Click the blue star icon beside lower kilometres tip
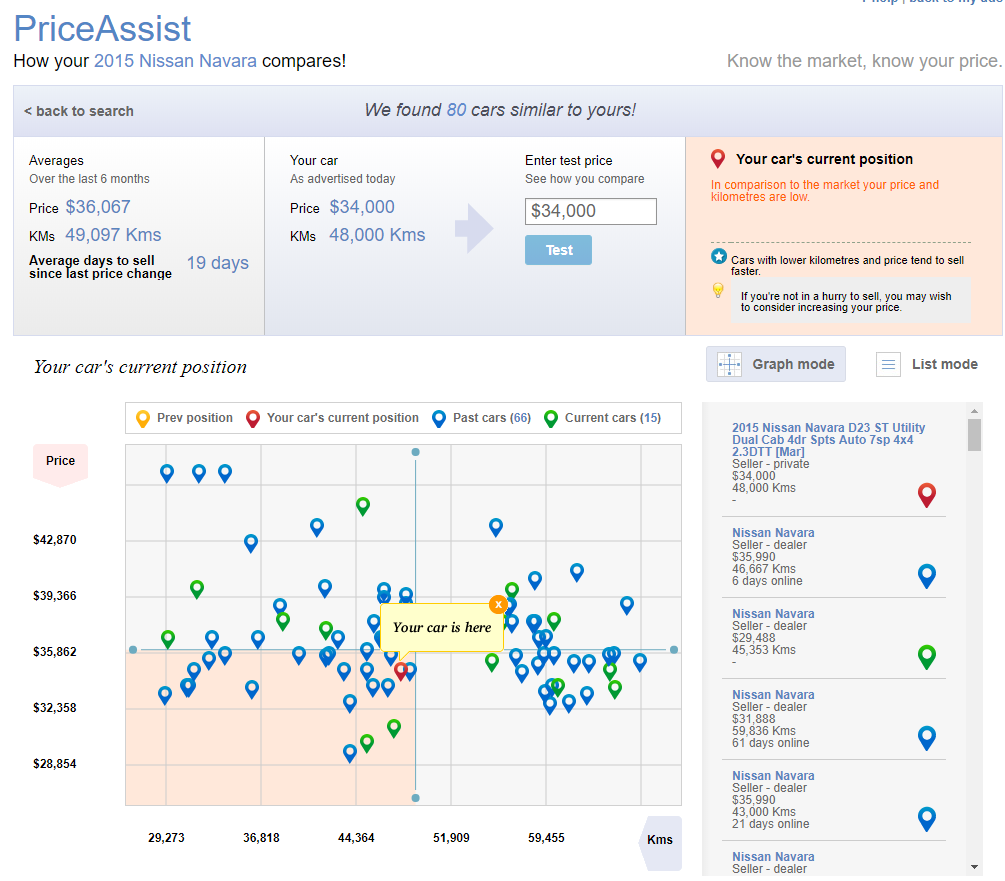This screenshot has height=881, width=1005. (718, 256)
